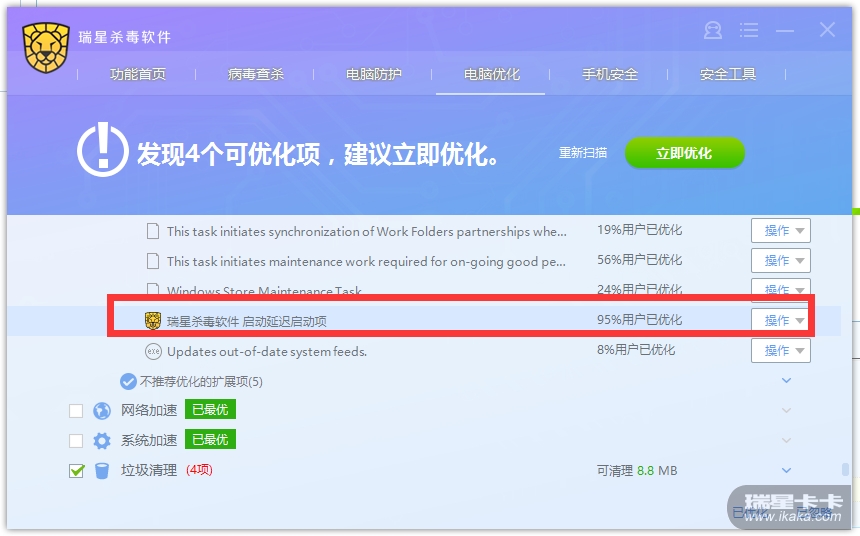The image size is (860, 536).
Task: Click the 已最优 badge next to 系统加速
Action: (210, 440)
